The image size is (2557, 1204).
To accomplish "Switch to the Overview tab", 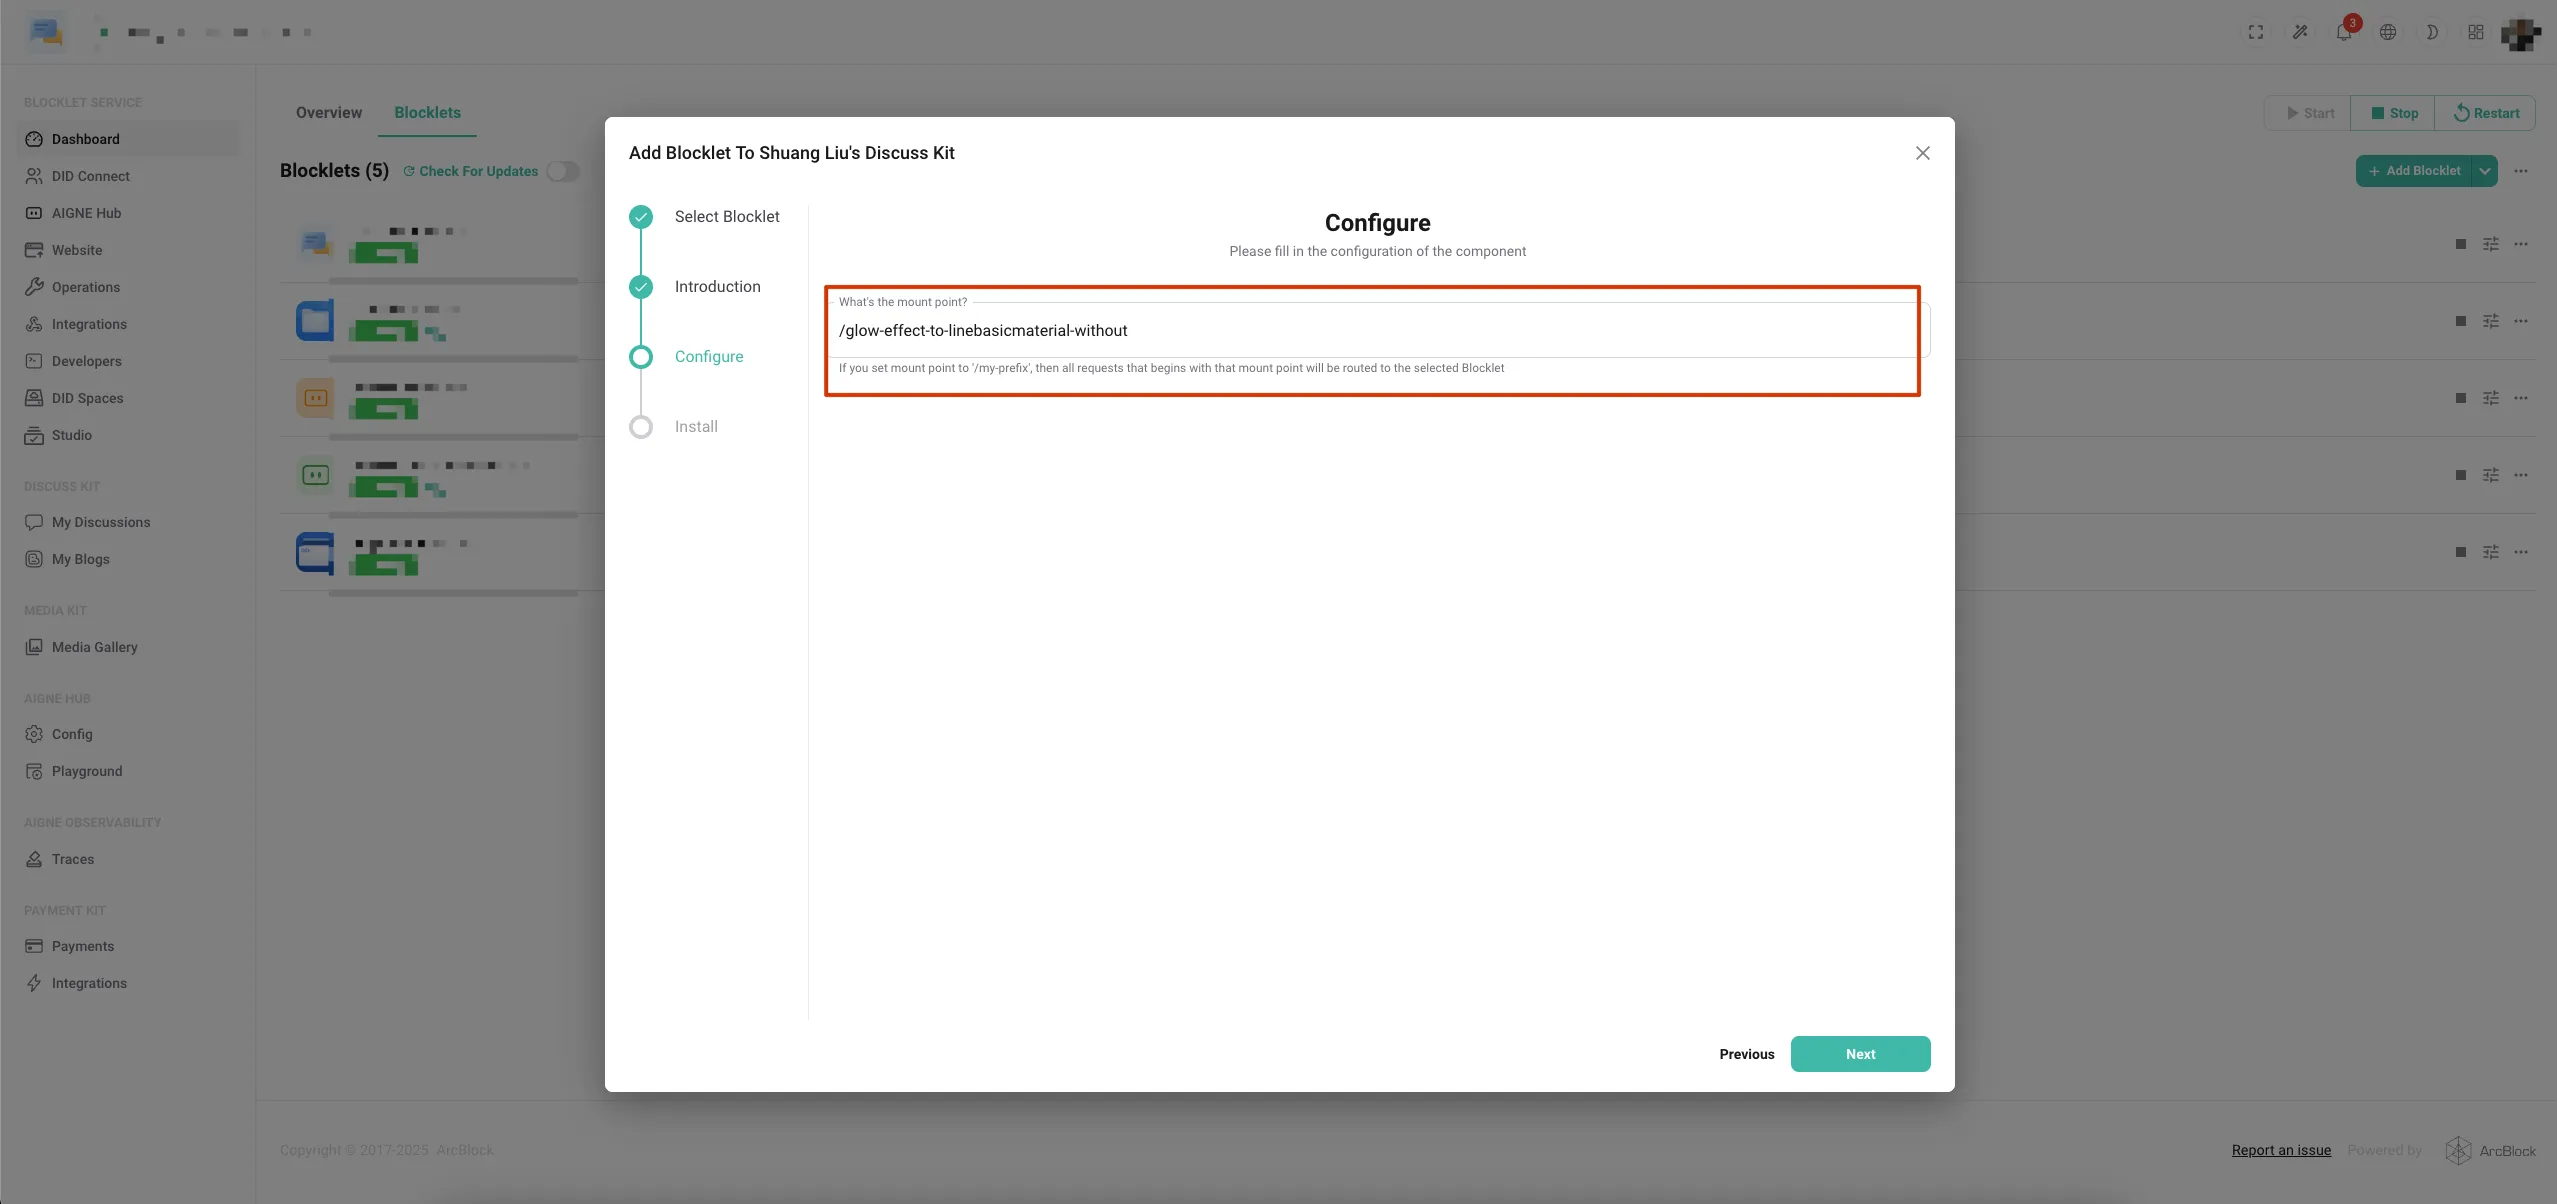I will point(328,113).
